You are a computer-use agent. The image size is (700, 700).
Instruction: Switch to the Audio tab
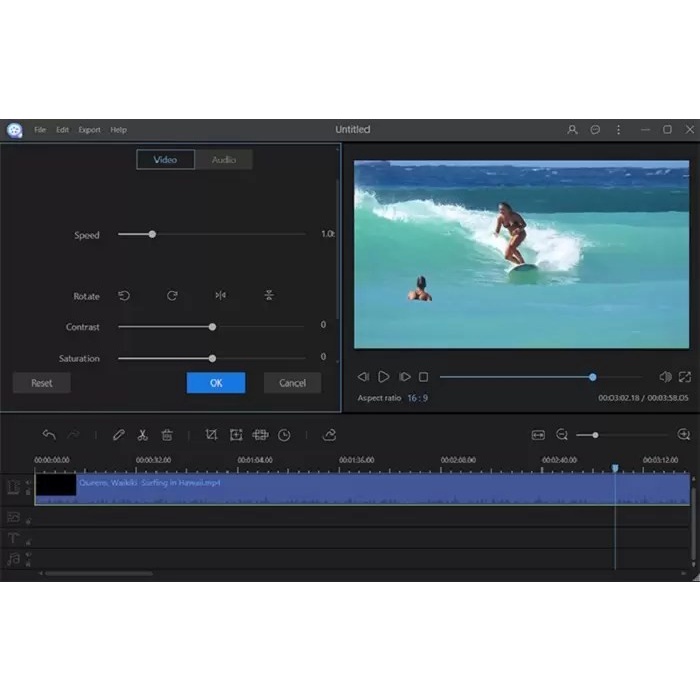coord(224,160)
